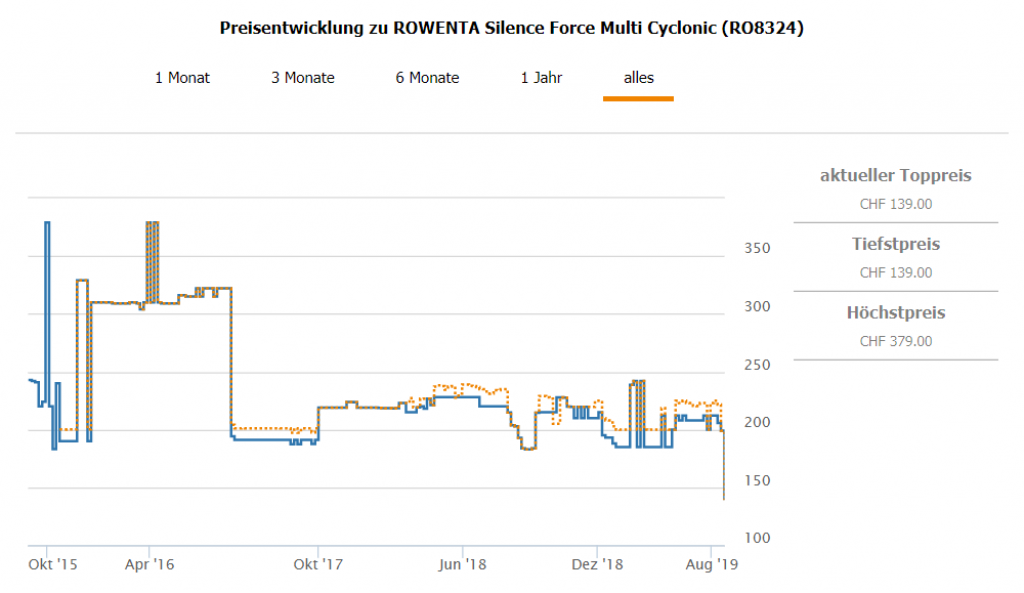Select the alles tab

coord(638,78)
